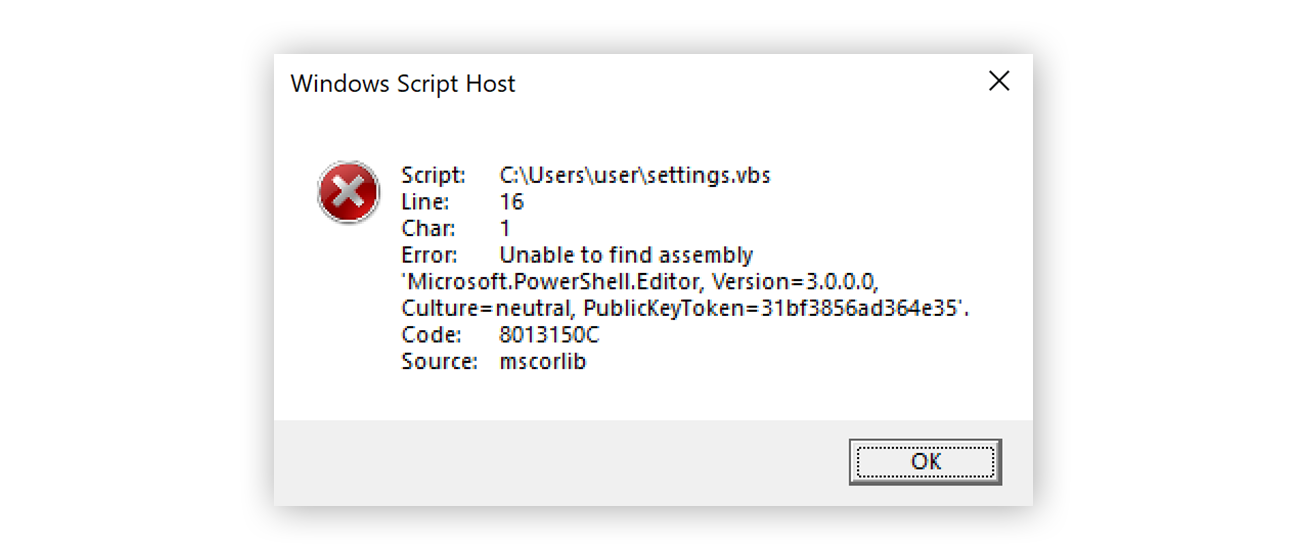This screenshot has height=558, width=1308.
Task: Click the Char value 1
Action: pos(505,228)
